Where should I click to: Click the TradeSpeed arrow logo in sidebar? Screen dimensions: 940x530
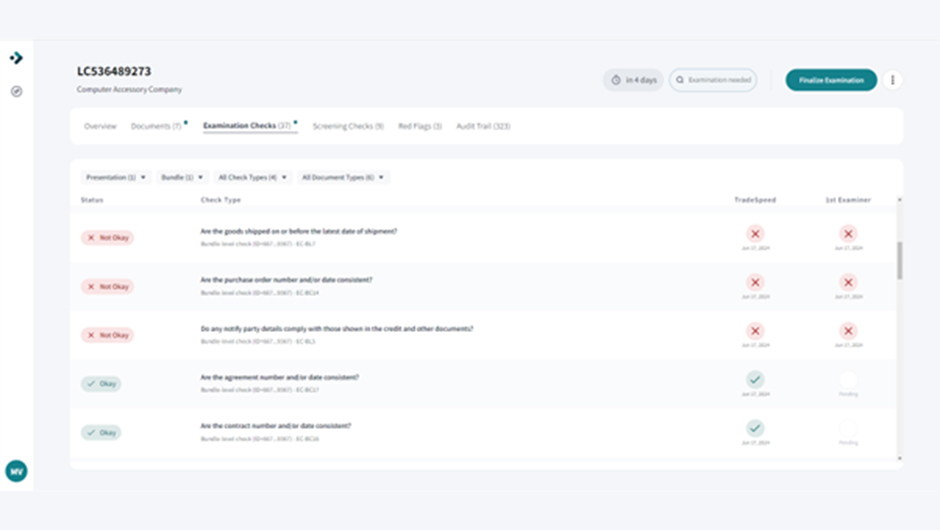pos(16,58)
